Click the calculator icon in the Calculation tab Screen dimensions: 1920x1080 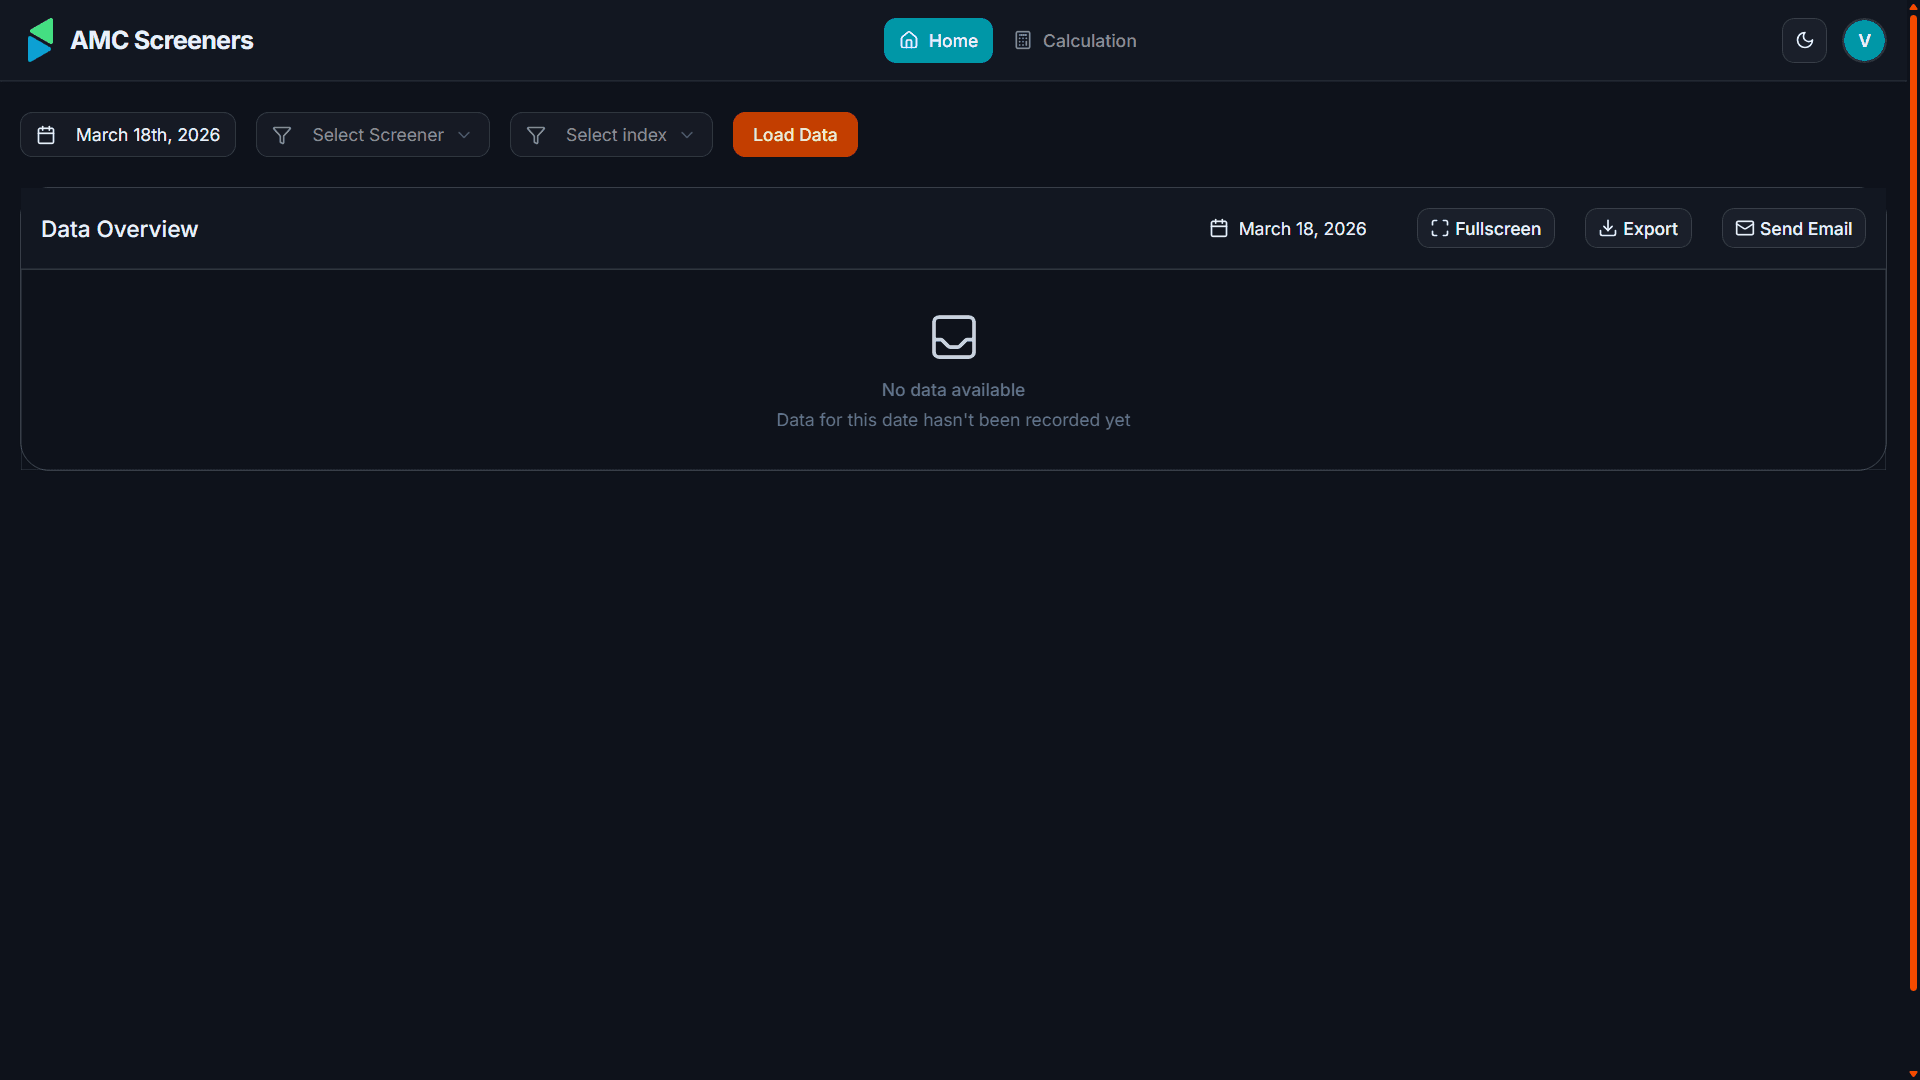click(1022, 40)
